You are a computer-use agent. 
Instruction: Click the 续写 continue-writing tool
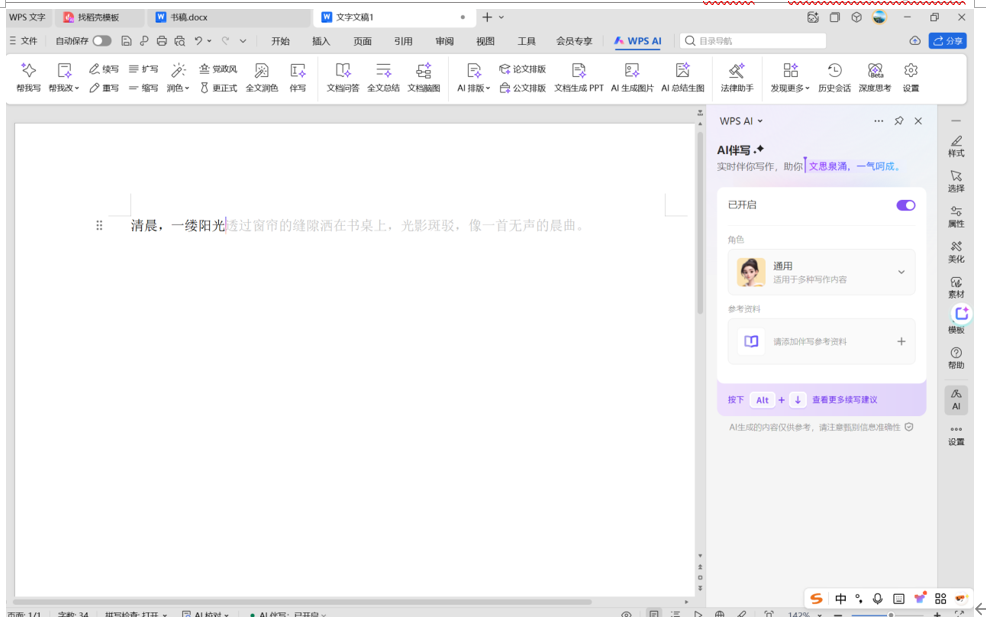point(104,69)
